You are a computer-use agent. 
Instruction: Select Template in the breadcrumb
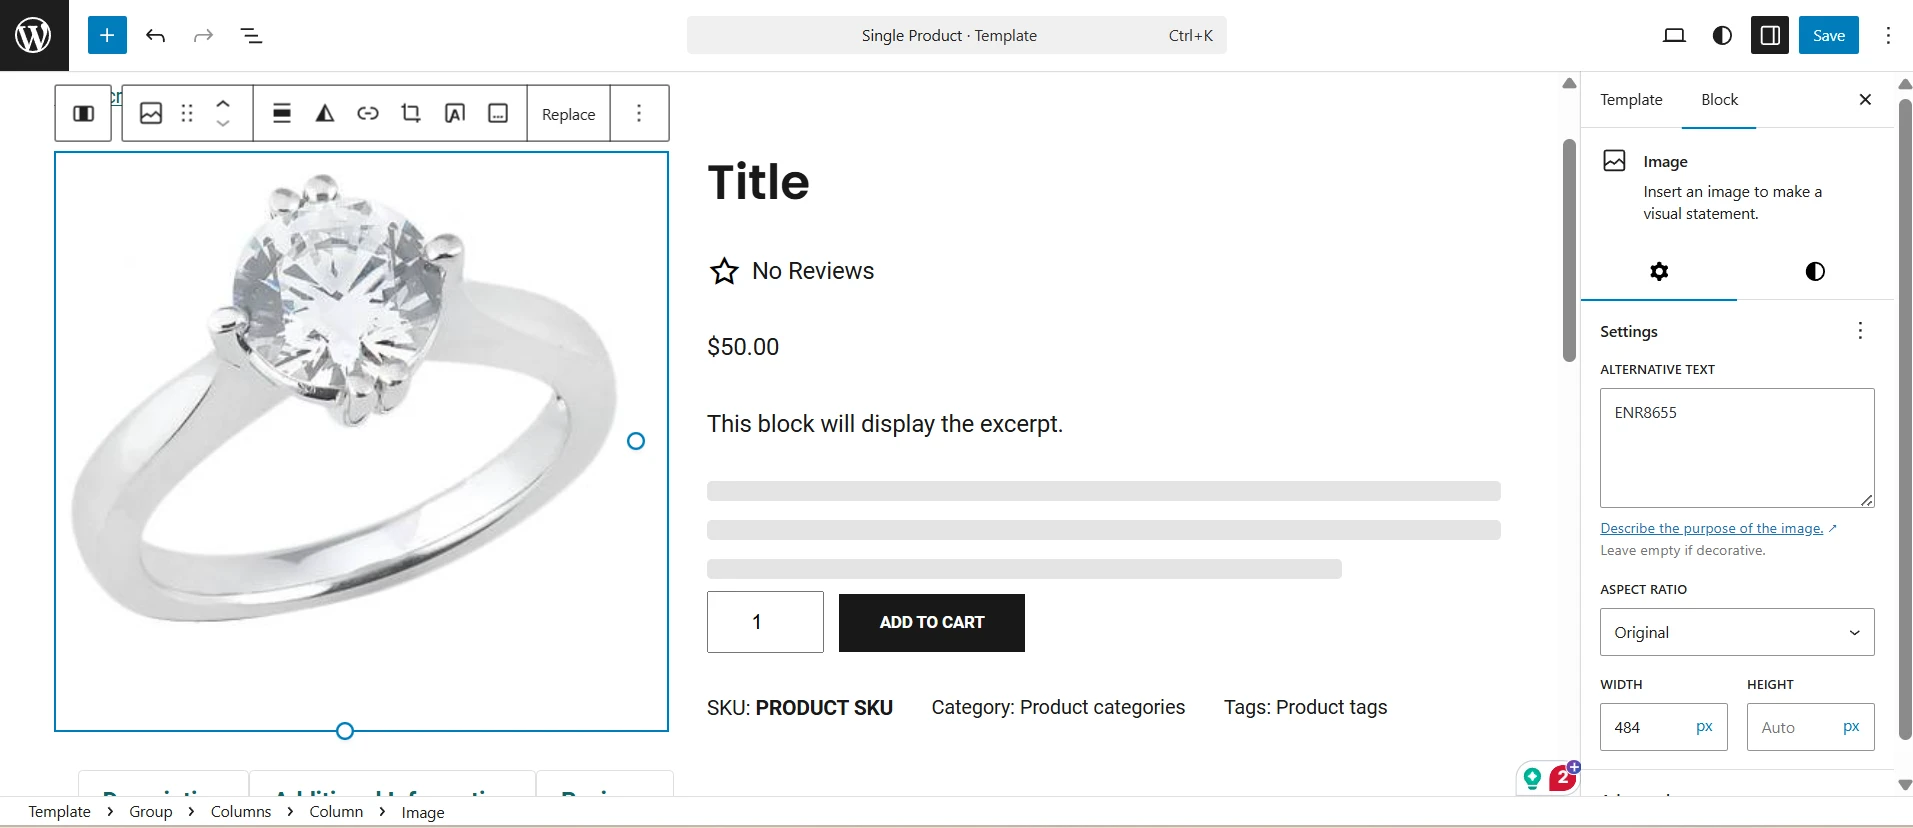[59, 812]
